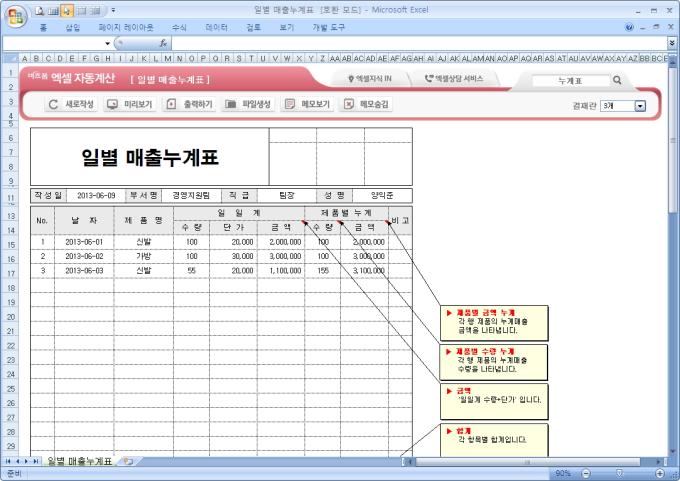
Task: Click the 누계표 search field
Action: point(571,81)
